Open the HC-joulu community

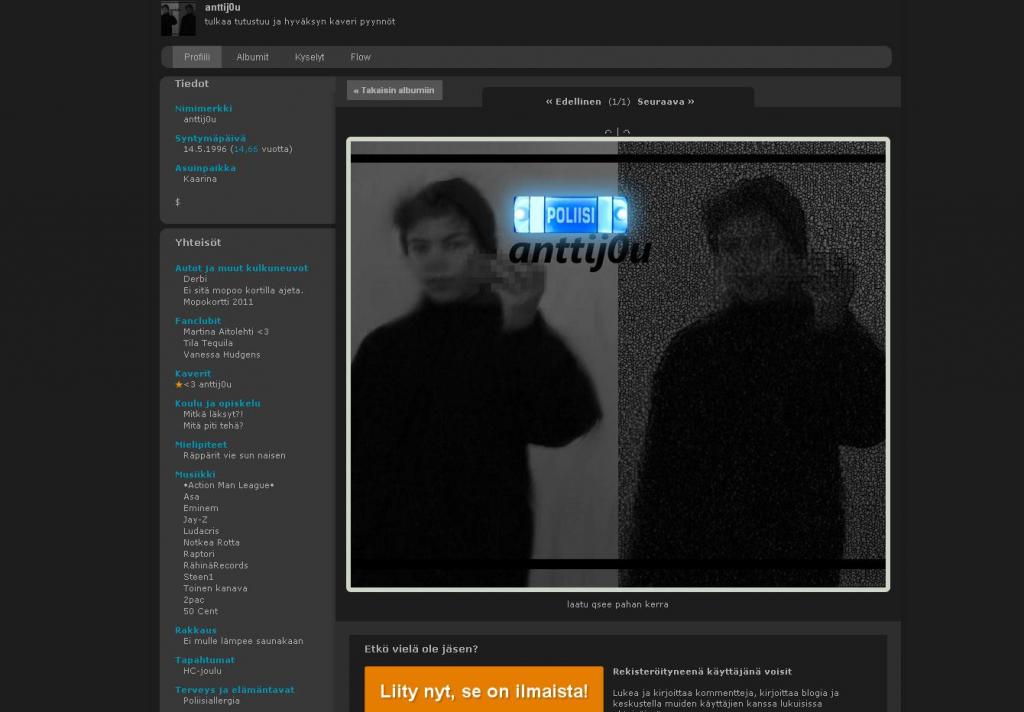click(202, 671)
